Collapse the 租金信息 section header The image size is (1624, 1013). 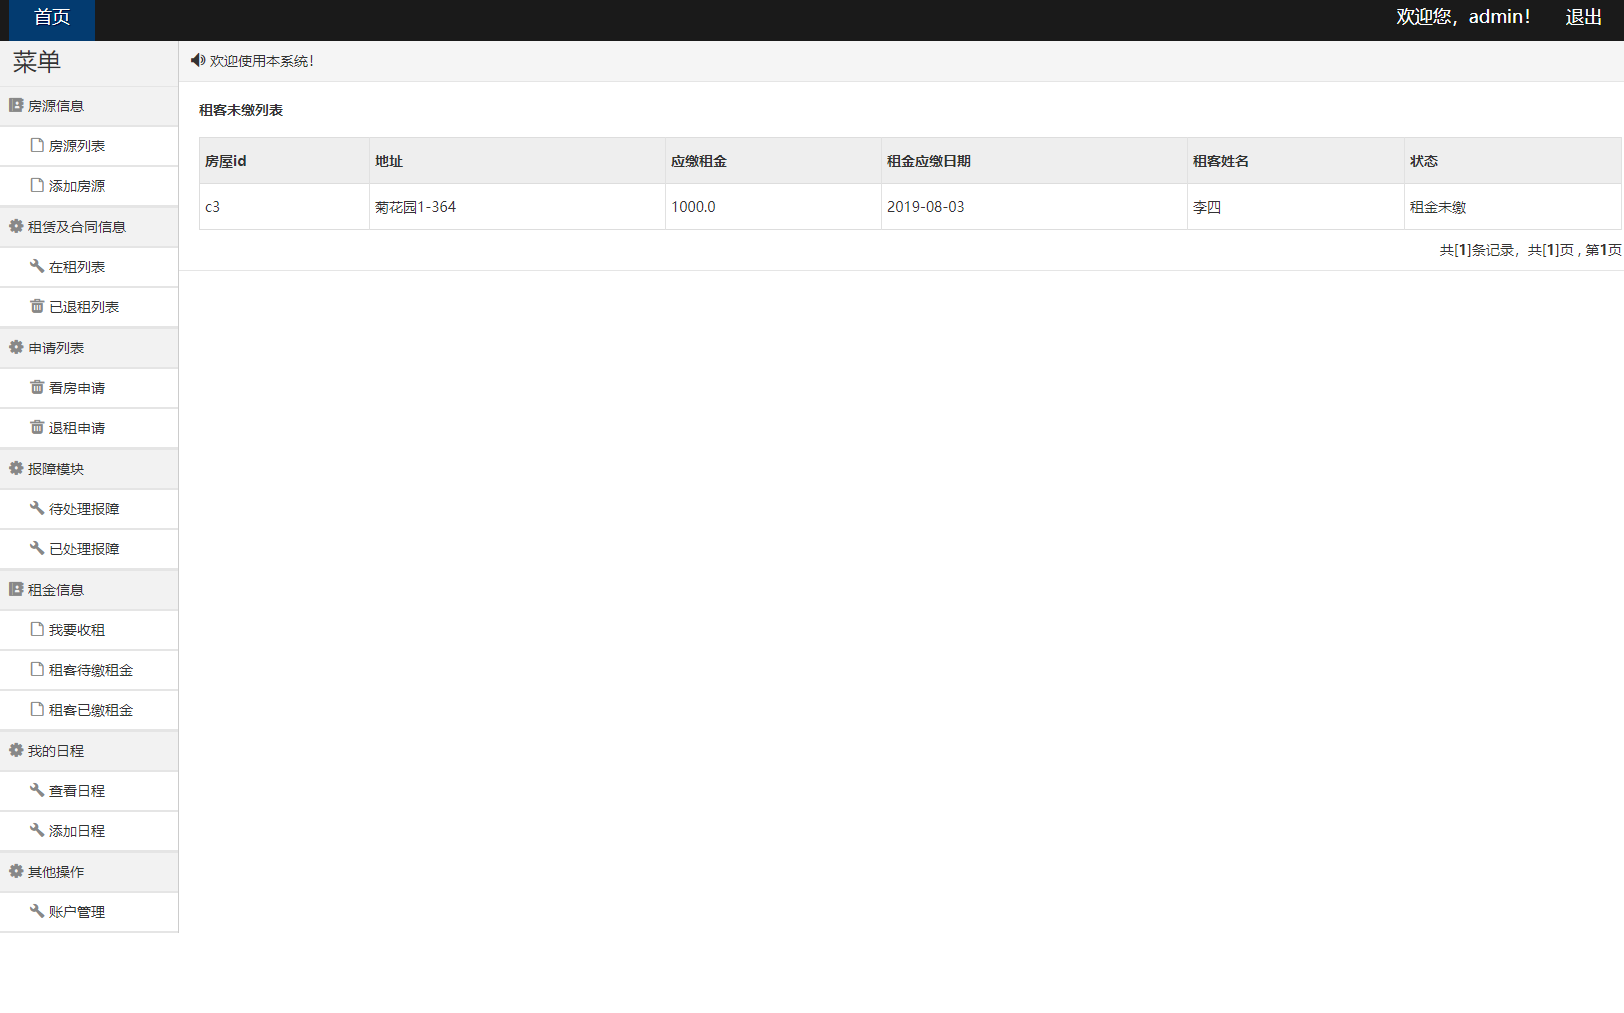tap(89, 590)
